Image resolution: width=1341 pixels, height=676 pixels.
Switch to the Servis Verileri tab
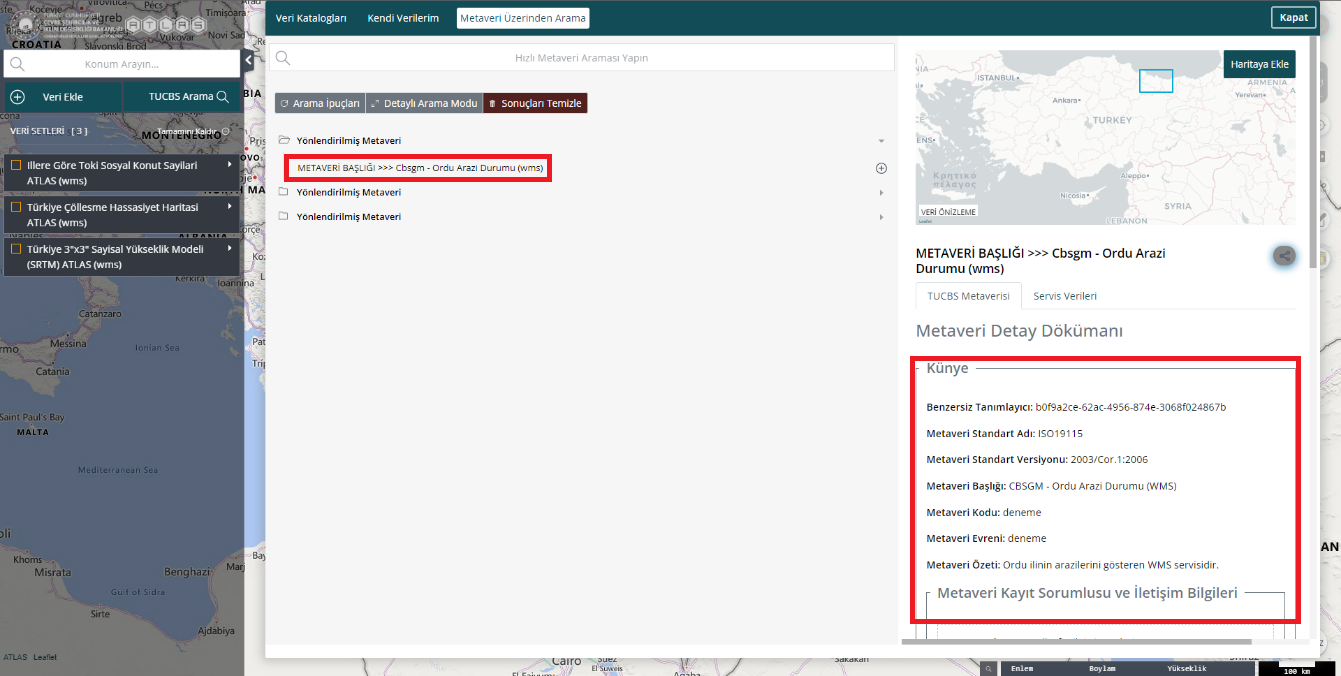[1065, 296]
